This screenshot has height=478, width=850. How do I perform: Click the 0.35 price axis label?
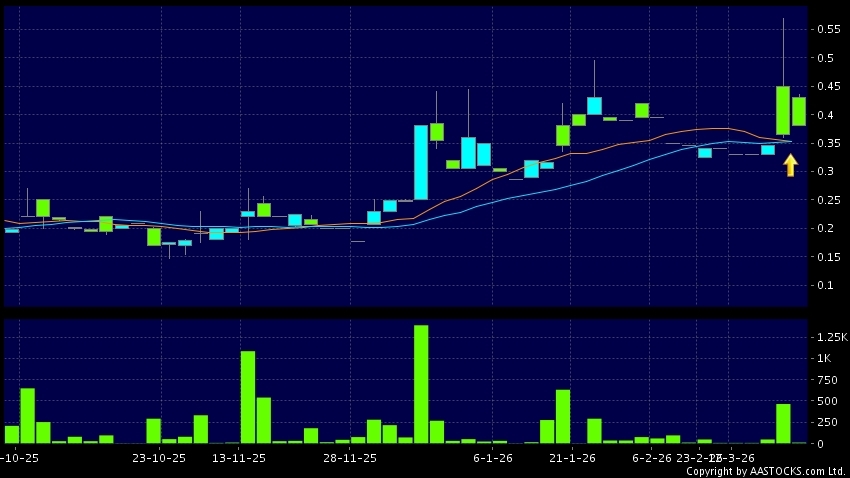[x=826, y=143]
